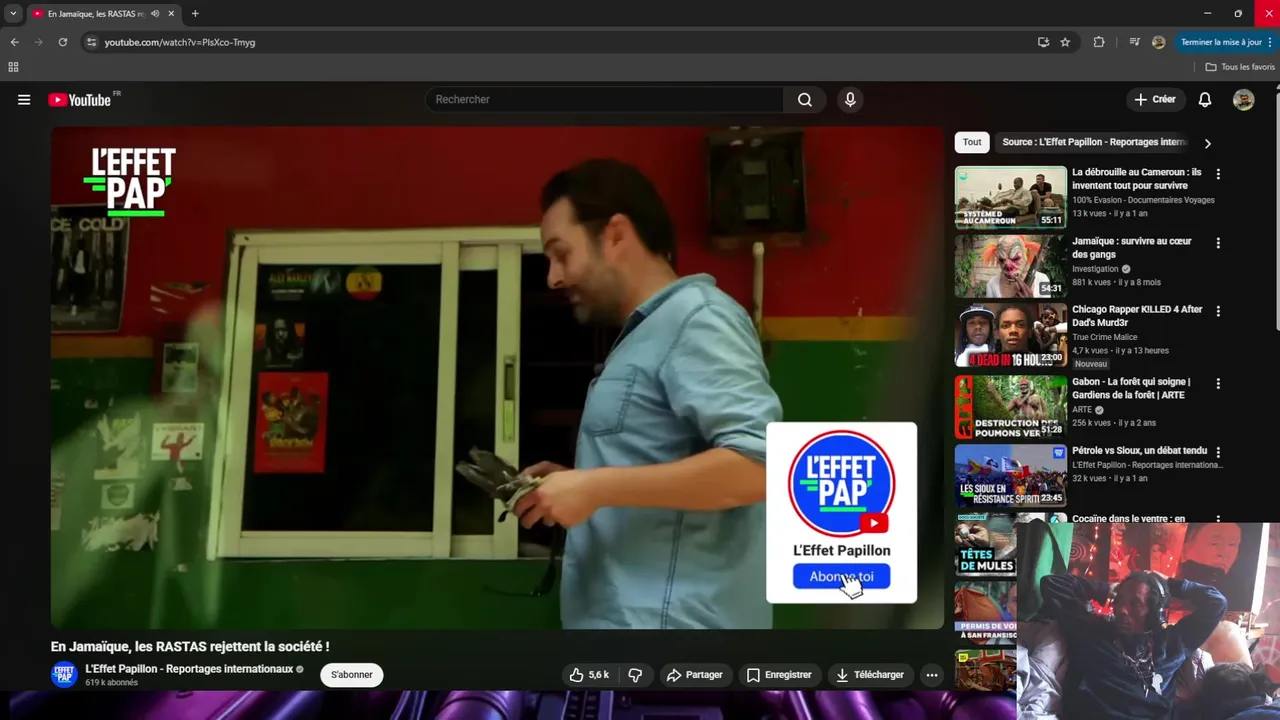Screen dimensions: 1280x720
Task: Open the YouTube account avatar menu
Action: (x=1243, y=99)
